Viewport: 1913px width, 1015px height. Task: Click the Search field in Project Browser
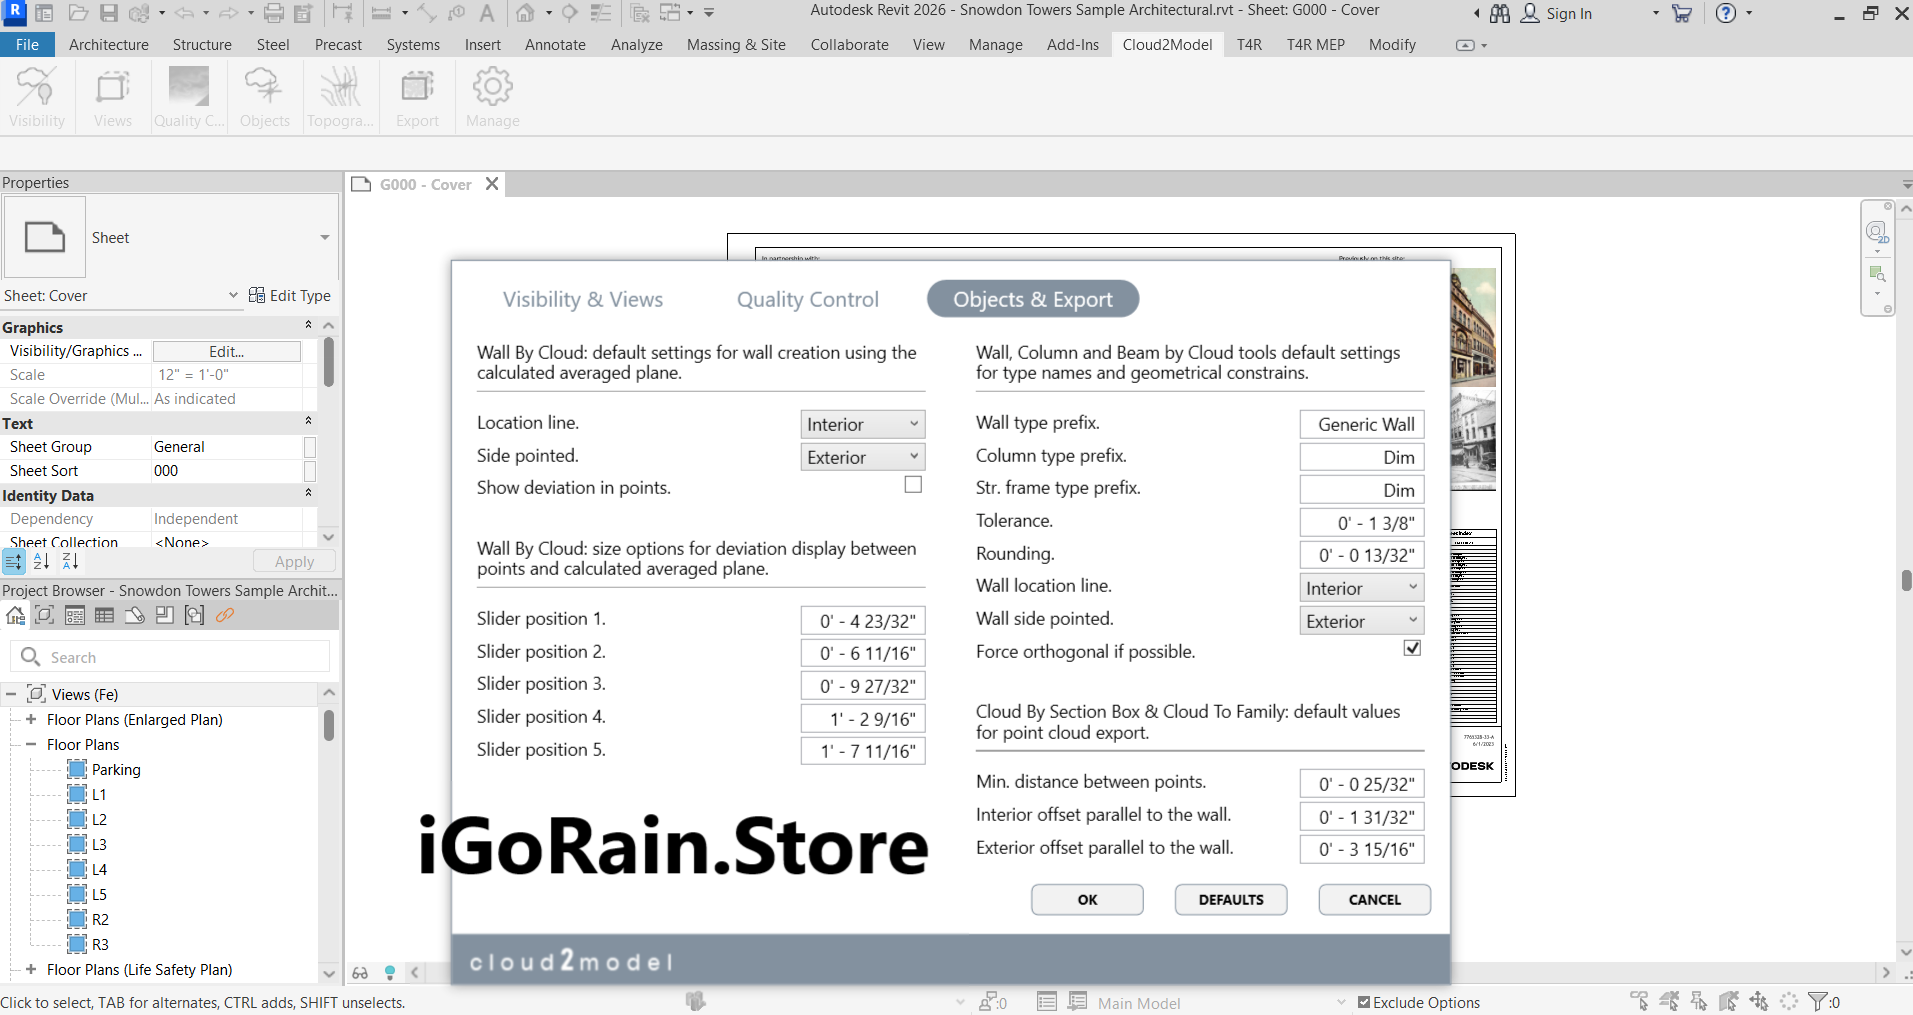(170, 656)
